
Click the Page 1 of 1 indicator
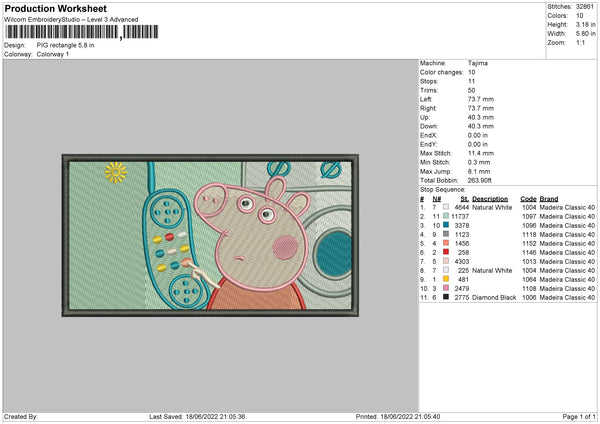click(579, 416)
